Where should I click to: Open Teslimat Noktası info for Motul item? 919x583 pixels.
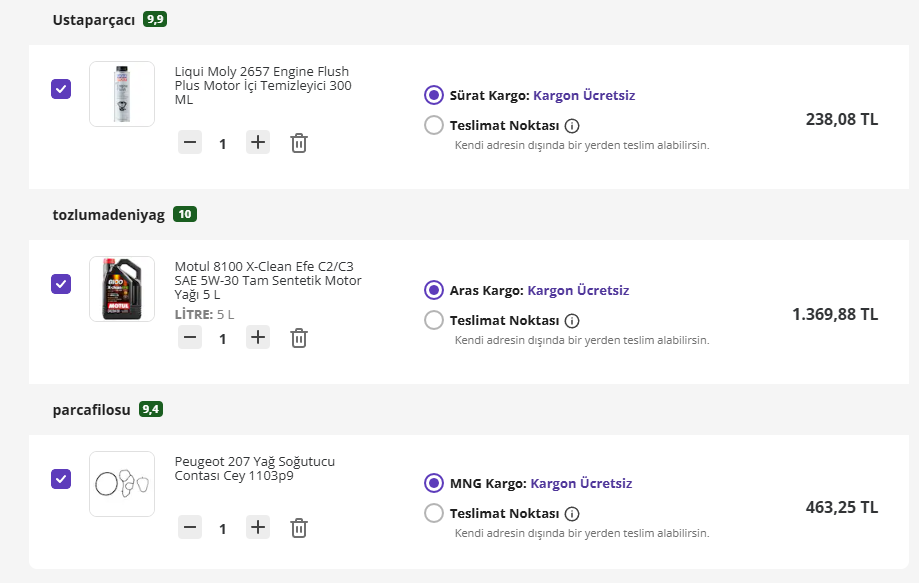572,321
